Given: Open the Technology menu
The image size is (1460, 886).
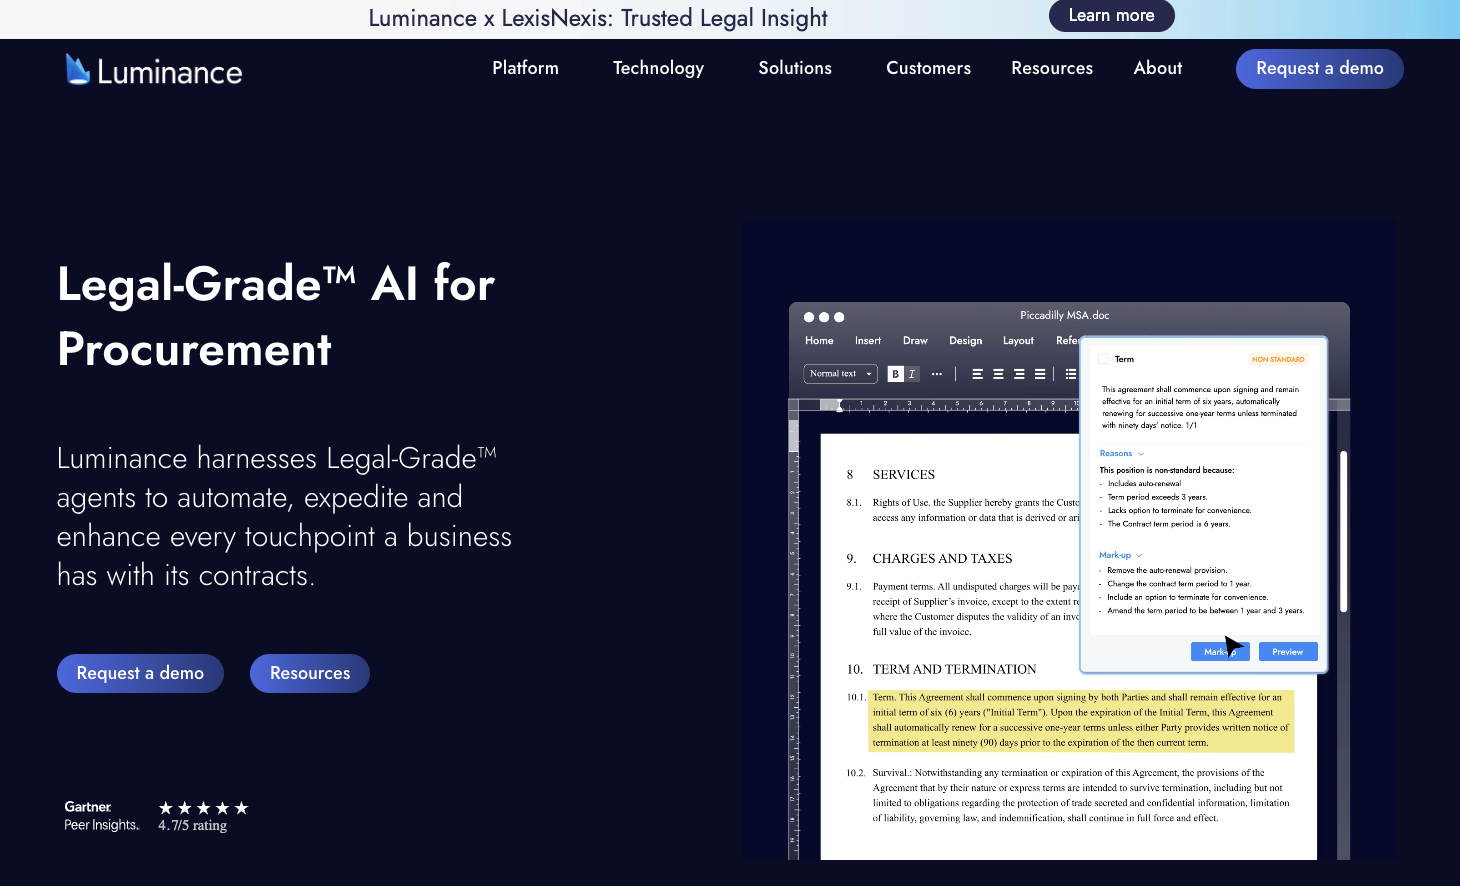Looking at the screenshot, I should [658, 68].
